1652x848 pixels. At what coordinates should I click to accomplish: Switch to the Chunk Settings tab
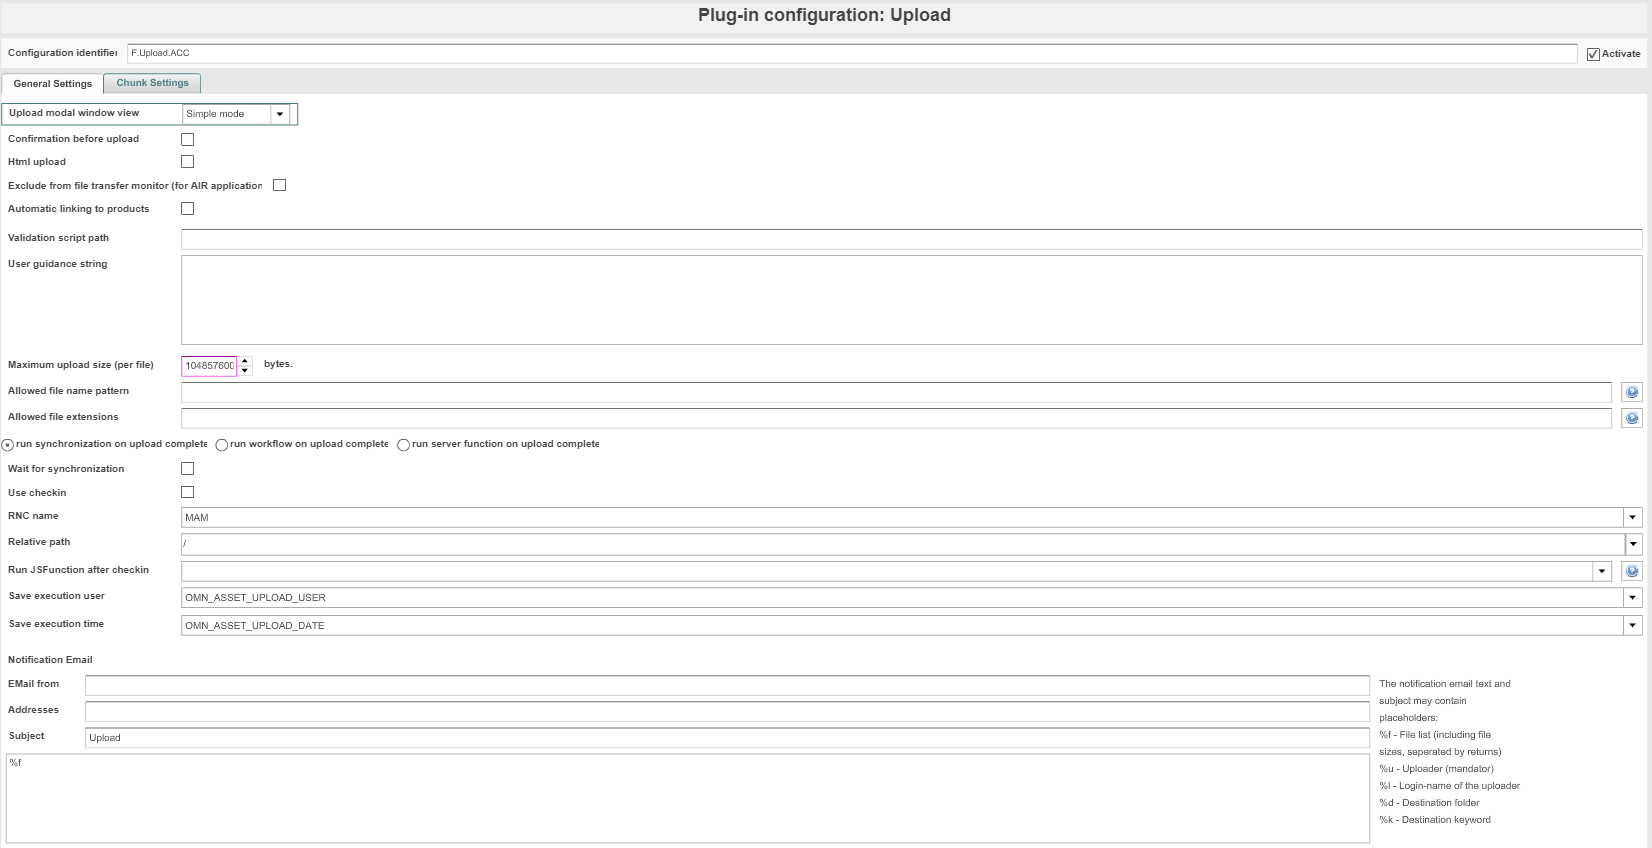point(152,83)
